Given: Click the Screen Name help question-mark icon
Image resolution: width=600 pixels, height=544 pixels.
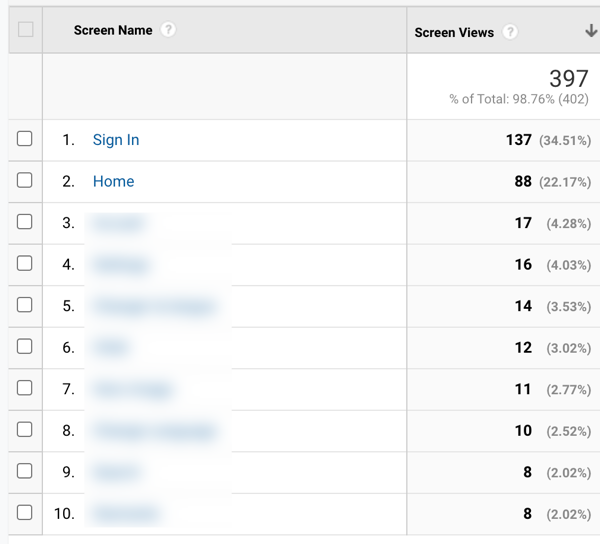Looking at the screenshot, I should (168, 29).
